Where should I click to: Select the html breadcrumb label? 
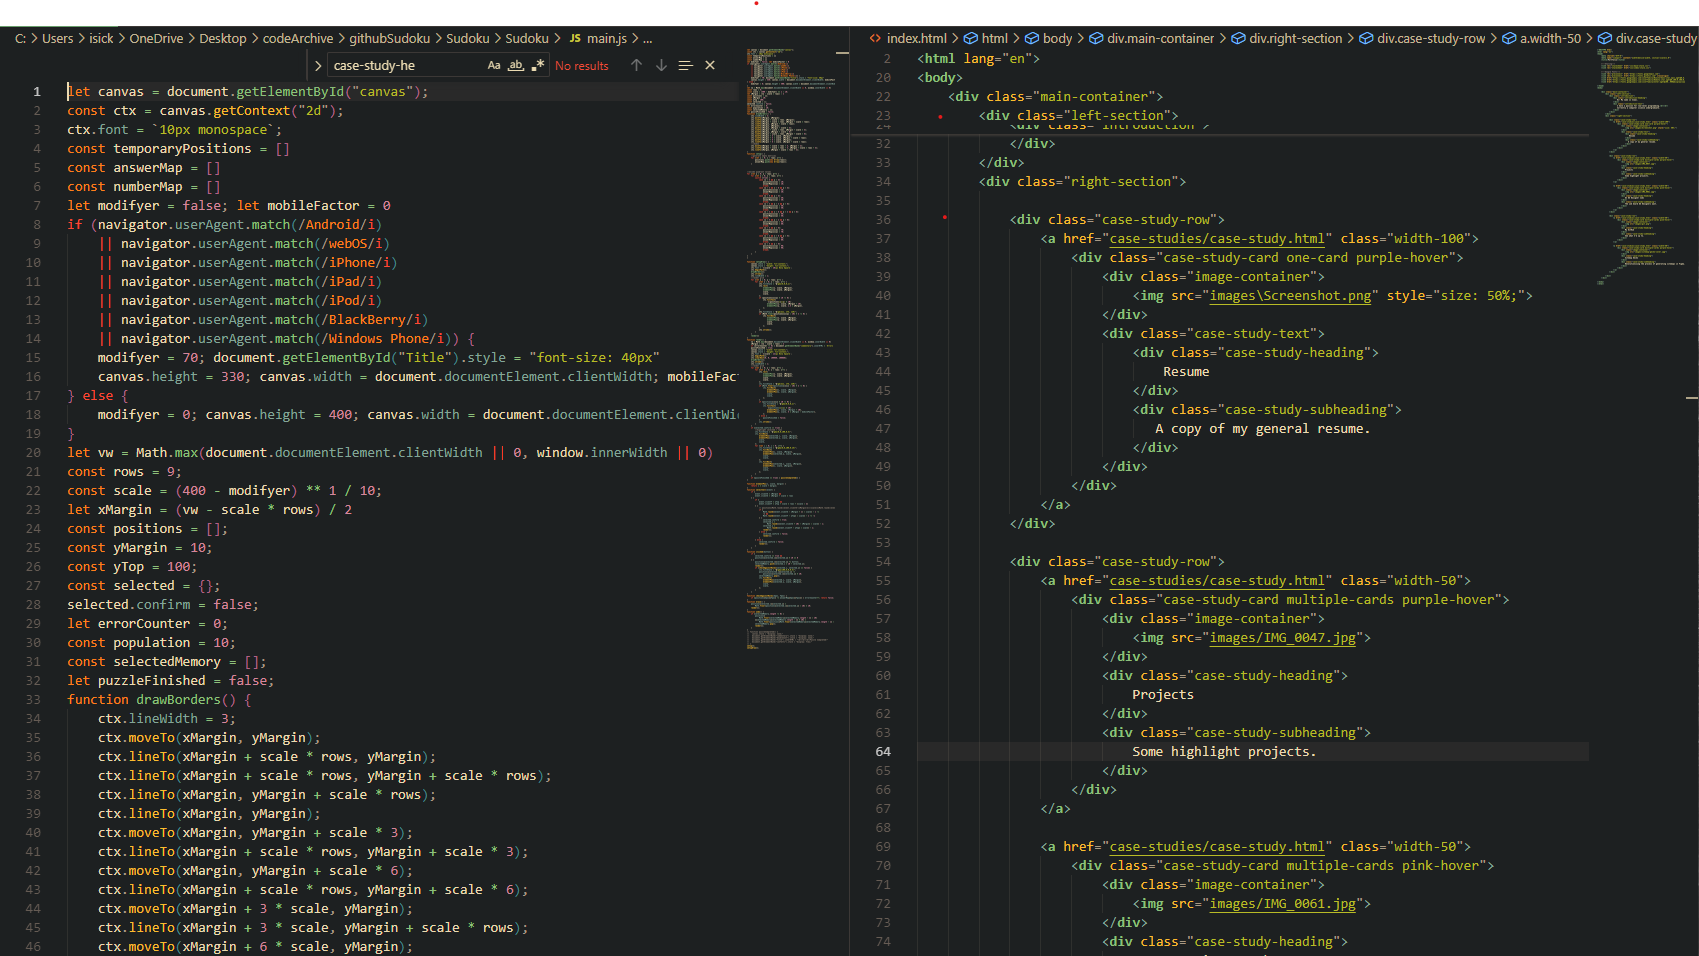pyautogui.click(x=995, y=38)
